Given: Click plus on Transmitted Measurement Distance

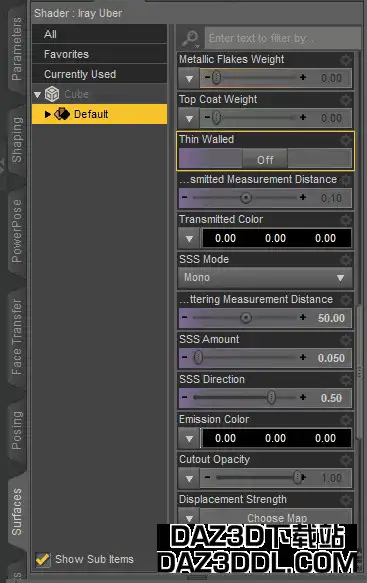Looking at the screenshot, I should pyautogui.click(x=303, y=197).
